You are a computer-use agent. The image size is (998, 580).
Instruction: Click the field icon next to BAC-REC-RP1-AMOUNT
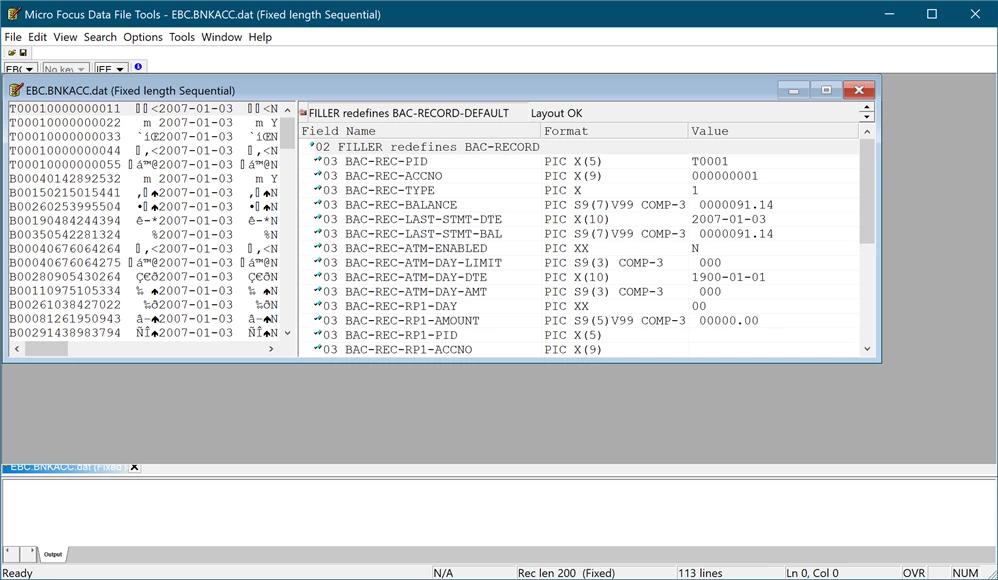coord(318,320)
